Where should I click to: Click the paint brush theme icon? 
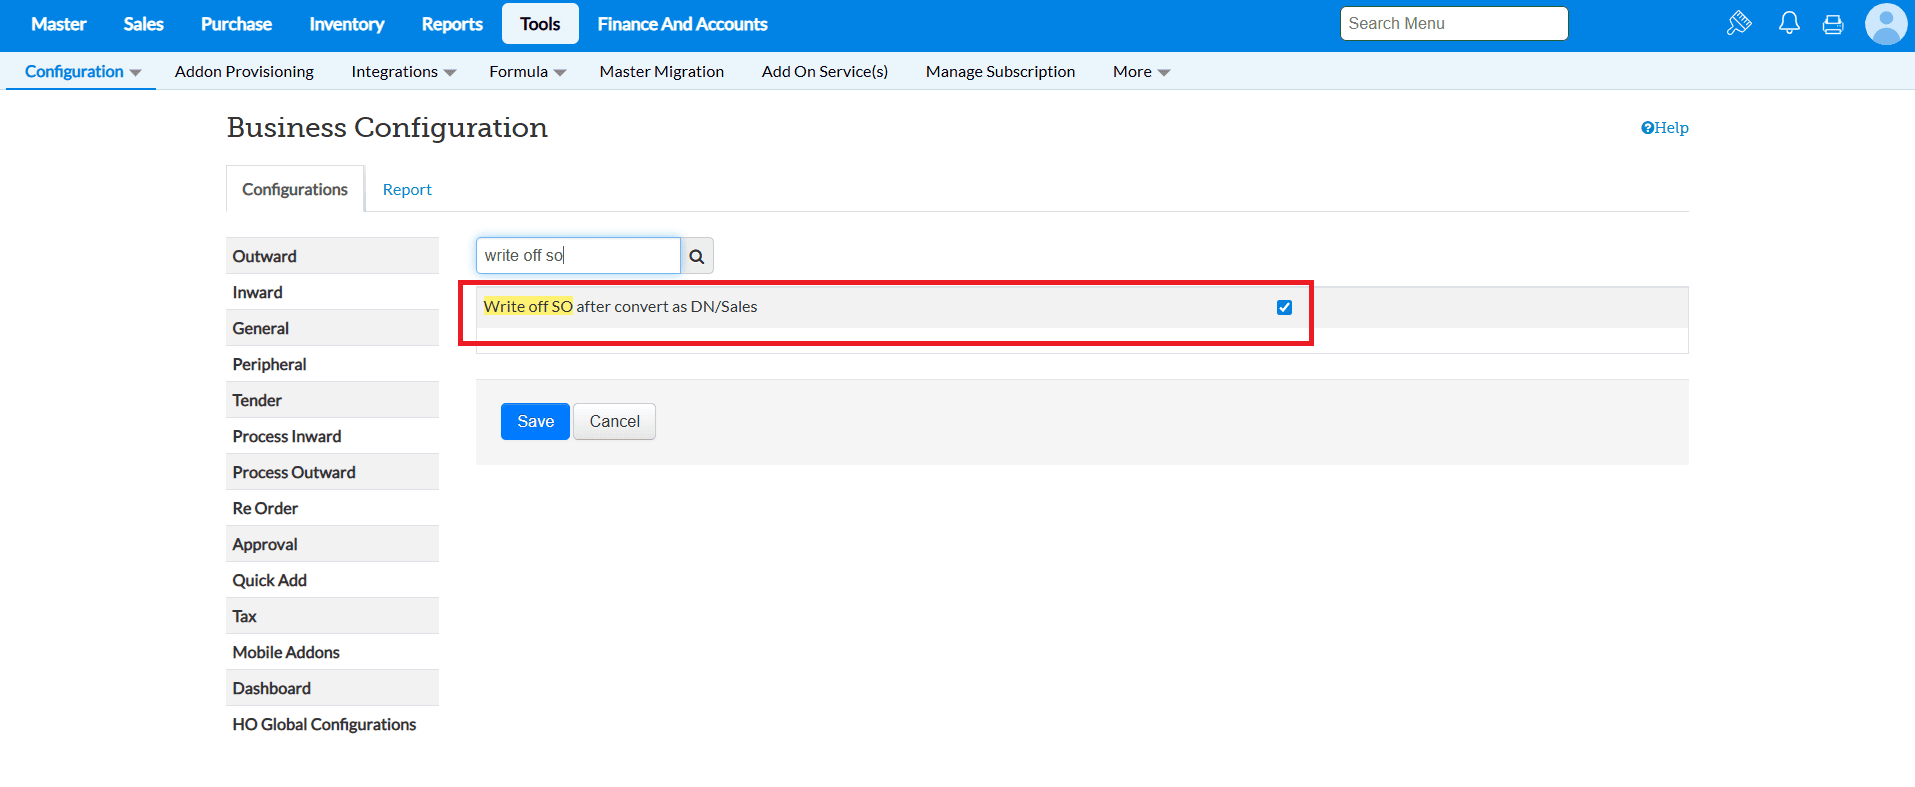pos(1739,23)
